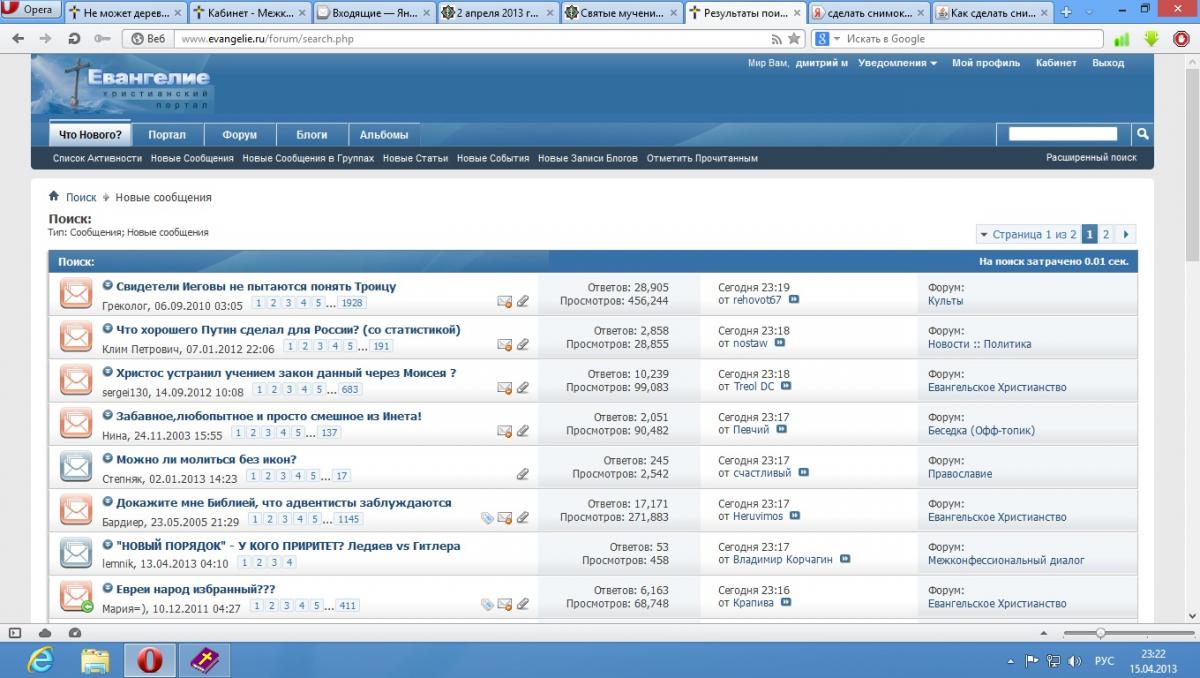This screenshot has height=678, width=1200.
Task: Click the Opera reload button
Action: pos(74,39)
